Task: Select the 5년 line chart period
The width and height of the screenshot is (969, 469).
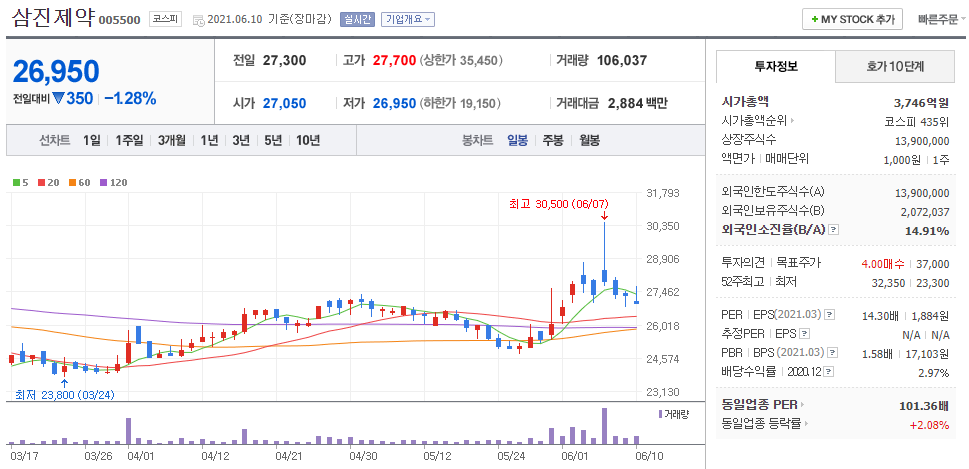Action: [273, 140]
